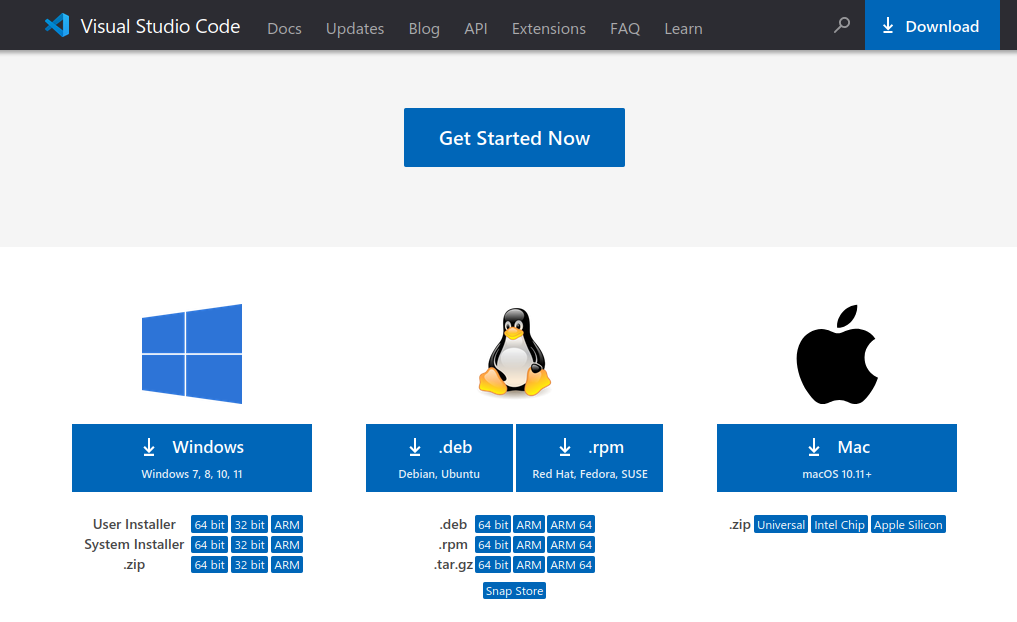
Task: Download the Mac macOS 10.11+ build
Action: tap(837, 458)
